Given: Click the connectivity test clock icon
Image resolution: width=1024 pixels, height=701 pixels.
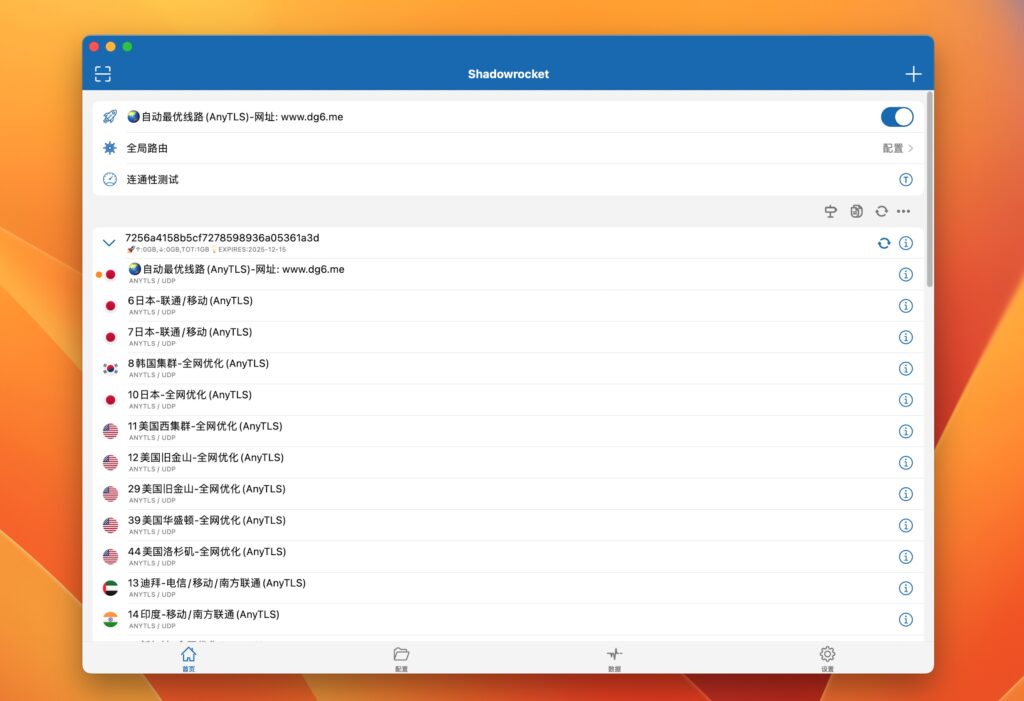Looking at the screenshot, I should [x=110, y=179].
